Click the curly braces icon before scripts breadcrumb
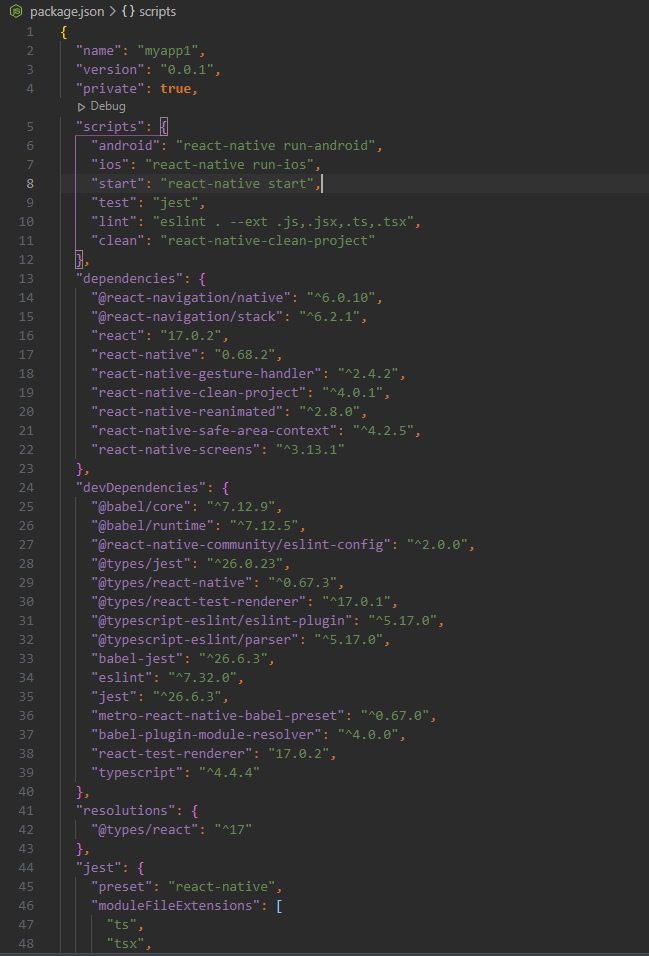 [x=128, y=12]
